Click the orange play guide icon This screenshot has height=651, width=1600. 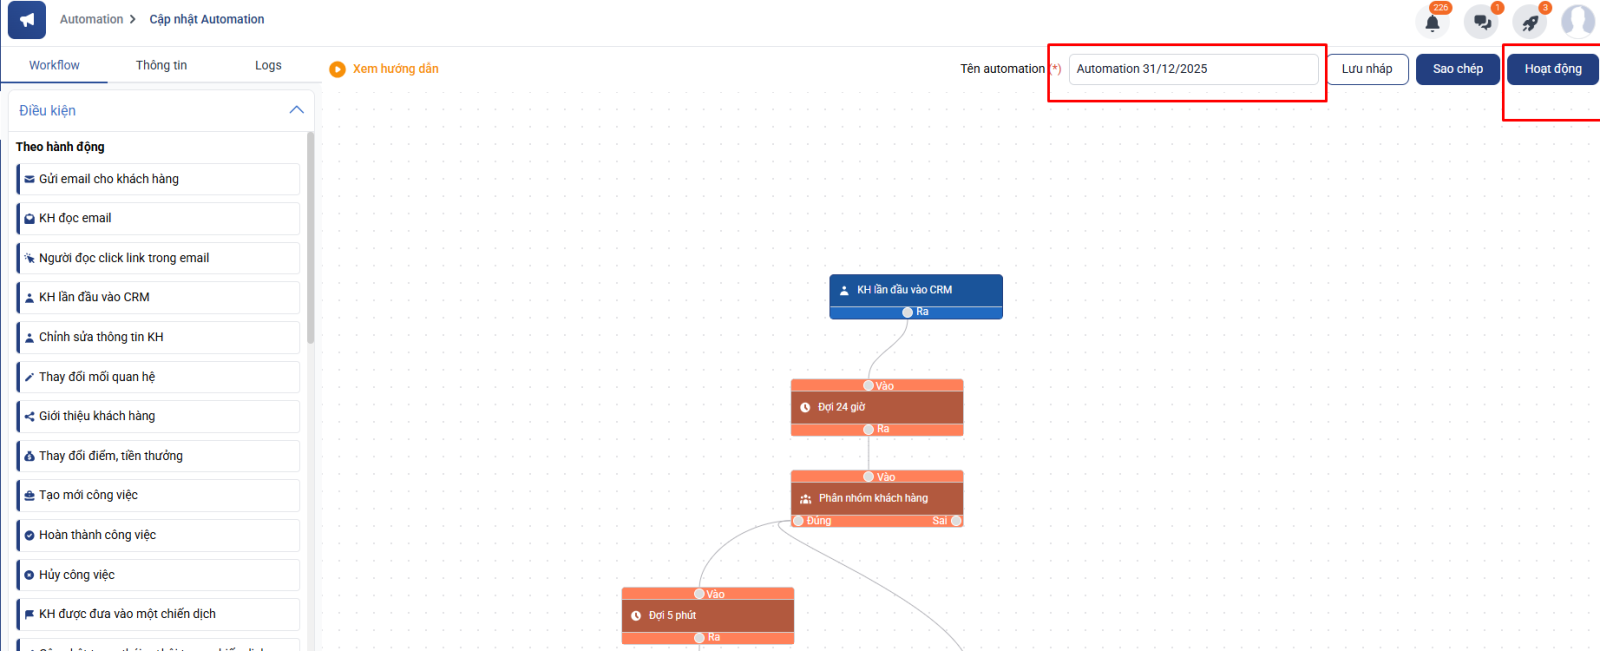[x=337, y=69]
